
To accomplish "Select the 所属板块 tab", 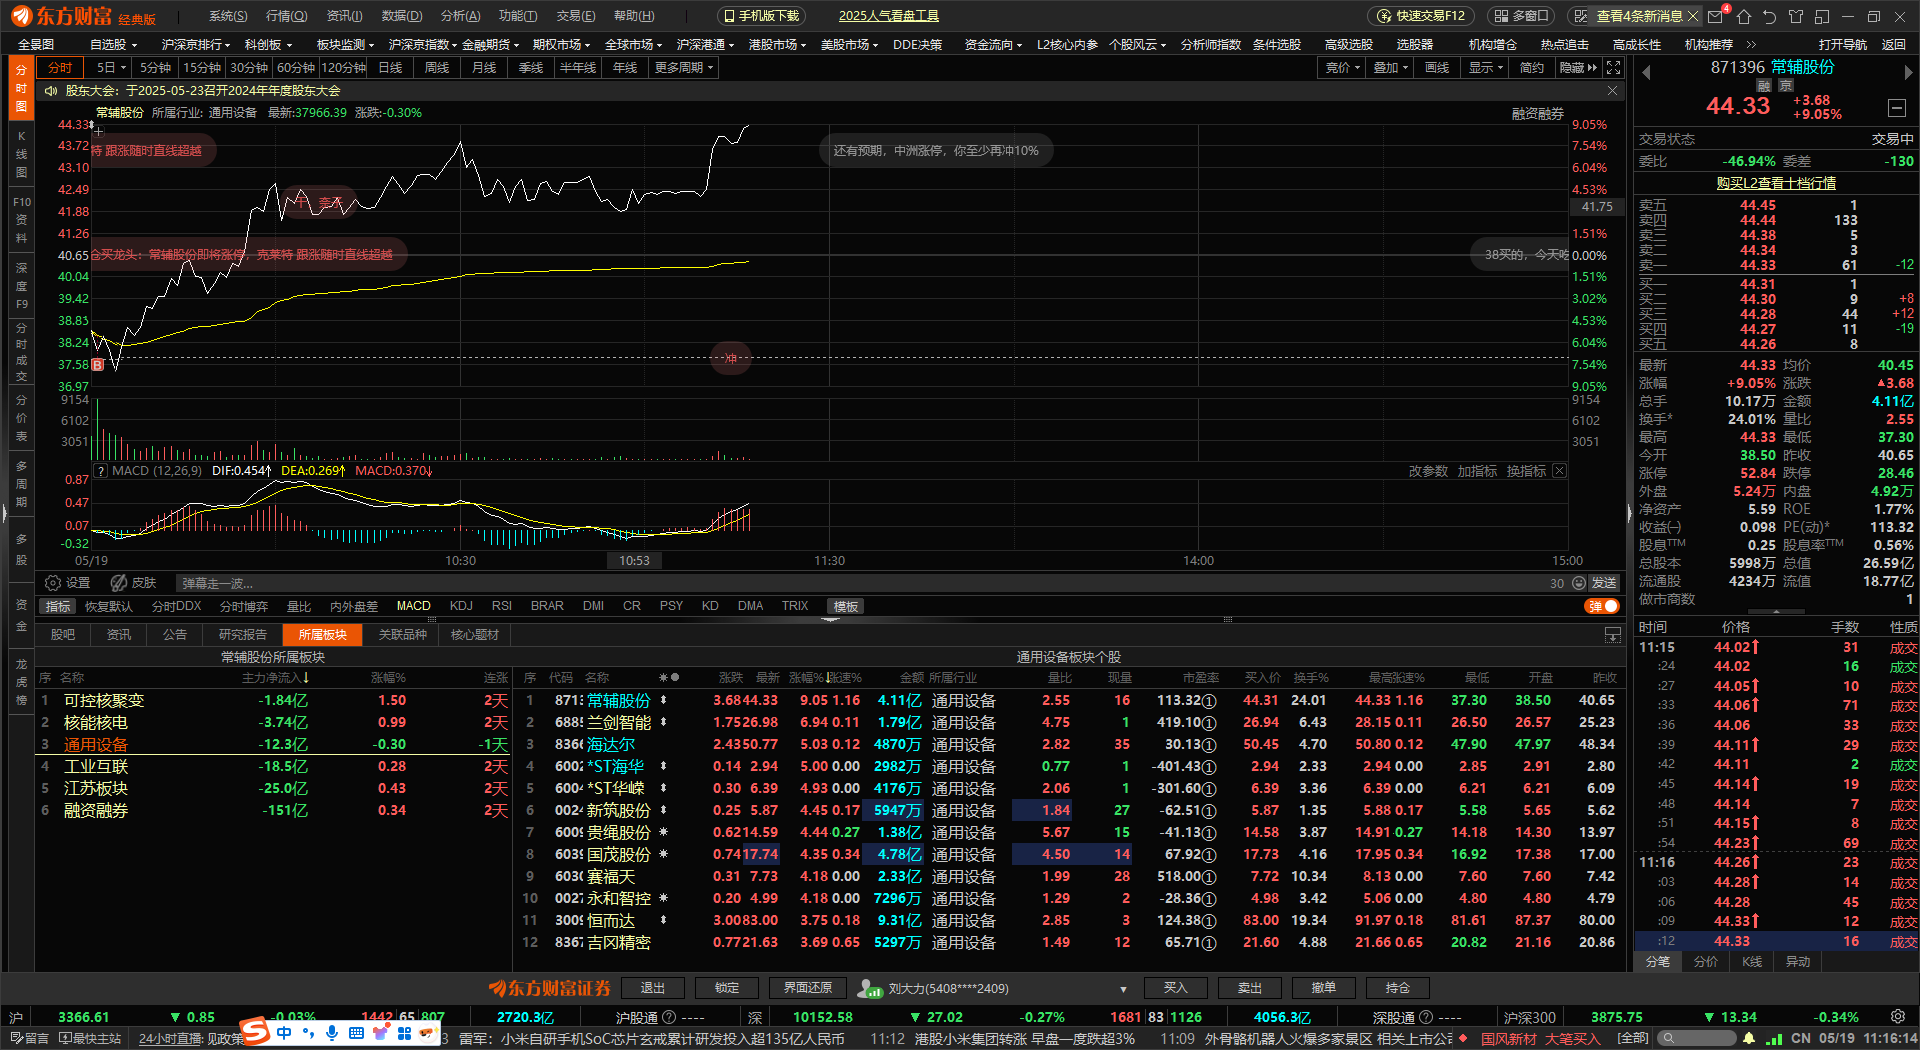I will click(322, 635).
